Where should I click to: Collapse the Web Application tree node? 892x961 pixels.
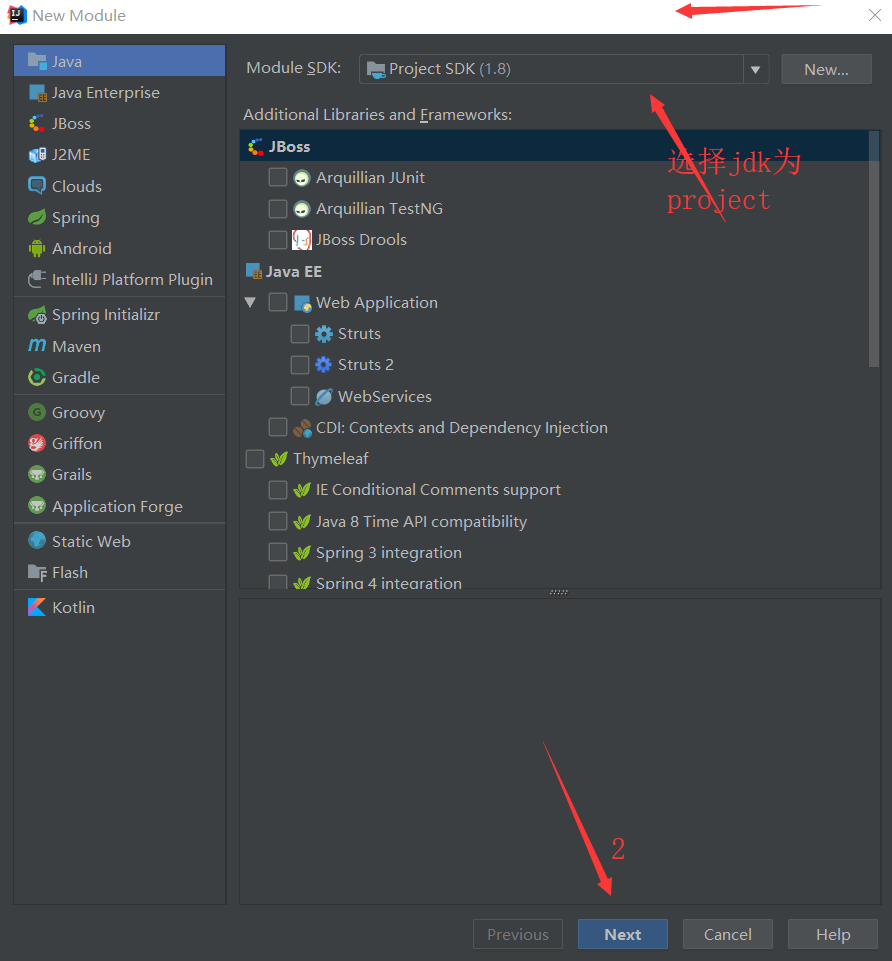click(250, 302)
